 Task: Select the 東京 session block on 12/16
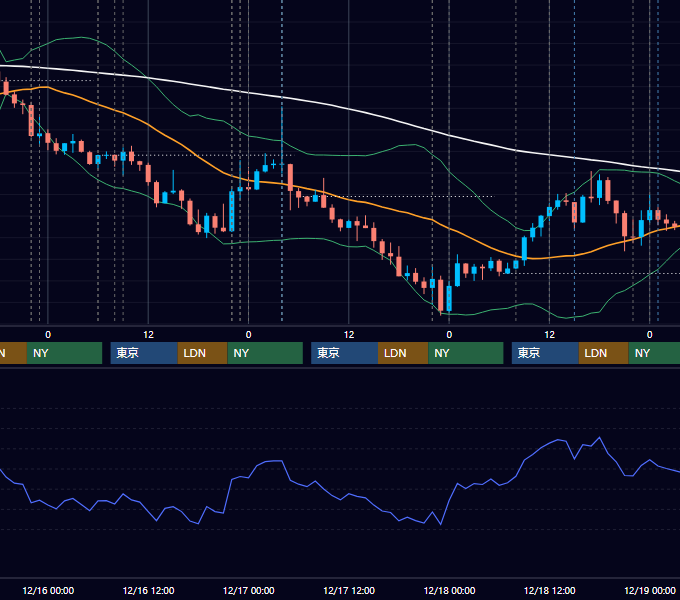pos(144,353)
